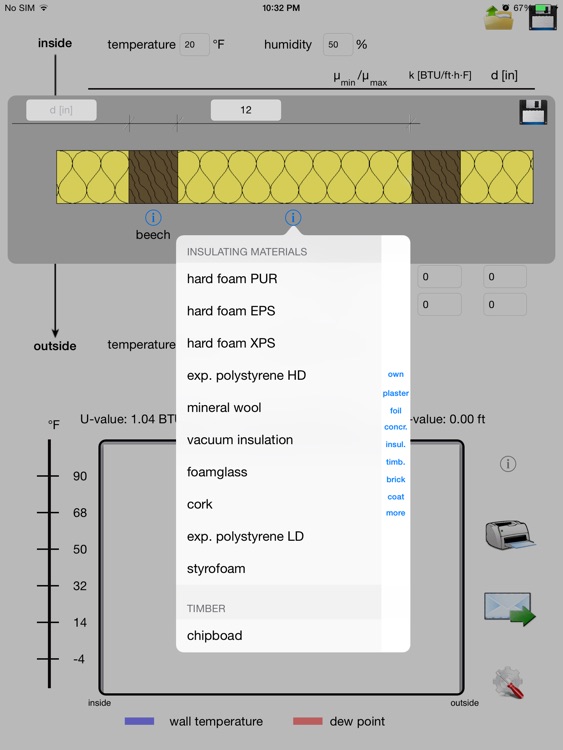Click the beech timber layer in the wall
The width and height of the screenshot is (563, 750).
pyautogui.click(x=153, y=177)
